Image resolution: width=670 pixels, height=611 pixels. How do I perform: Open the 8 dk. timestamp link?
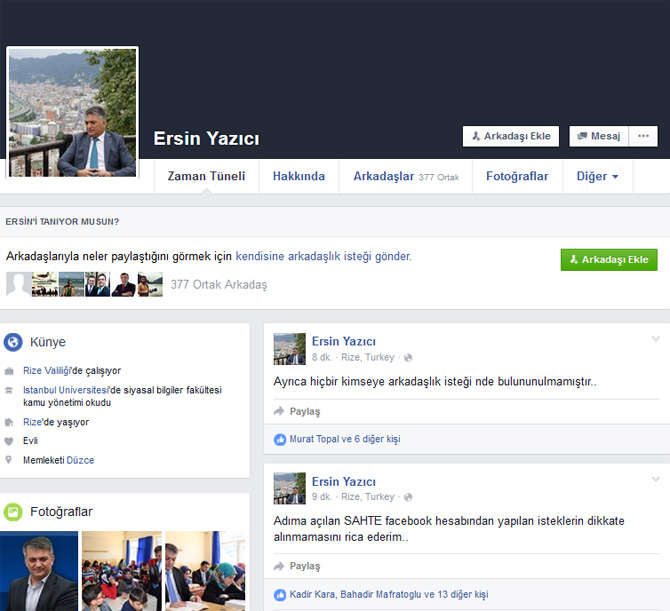click(322, 357)
